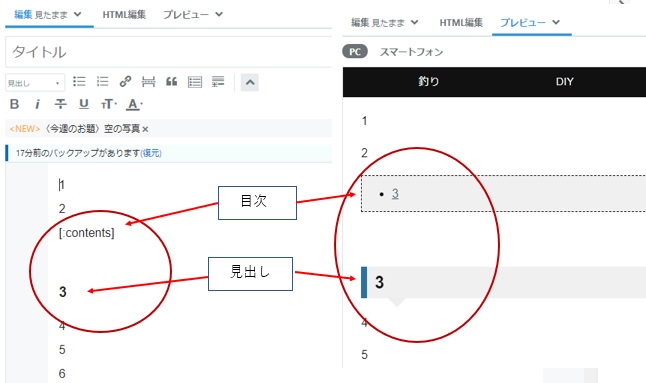Insert a blockquote with quote icon
646x383 pixels.
171,82
